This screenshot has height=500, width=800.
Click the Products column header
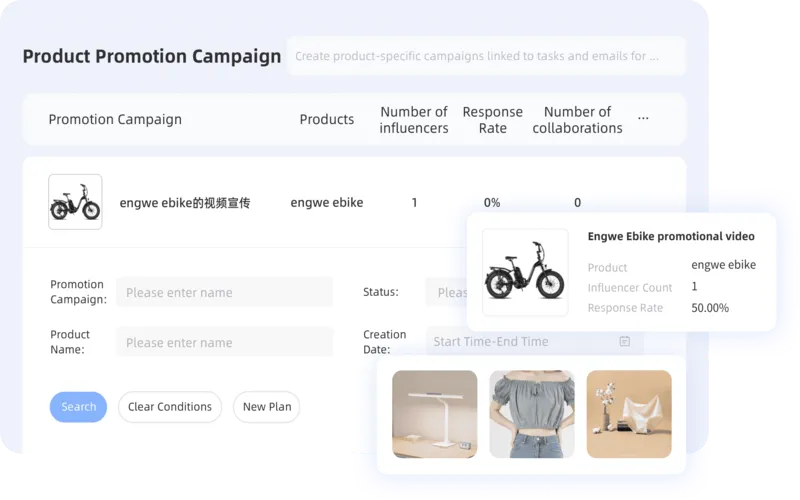(327, 119)
